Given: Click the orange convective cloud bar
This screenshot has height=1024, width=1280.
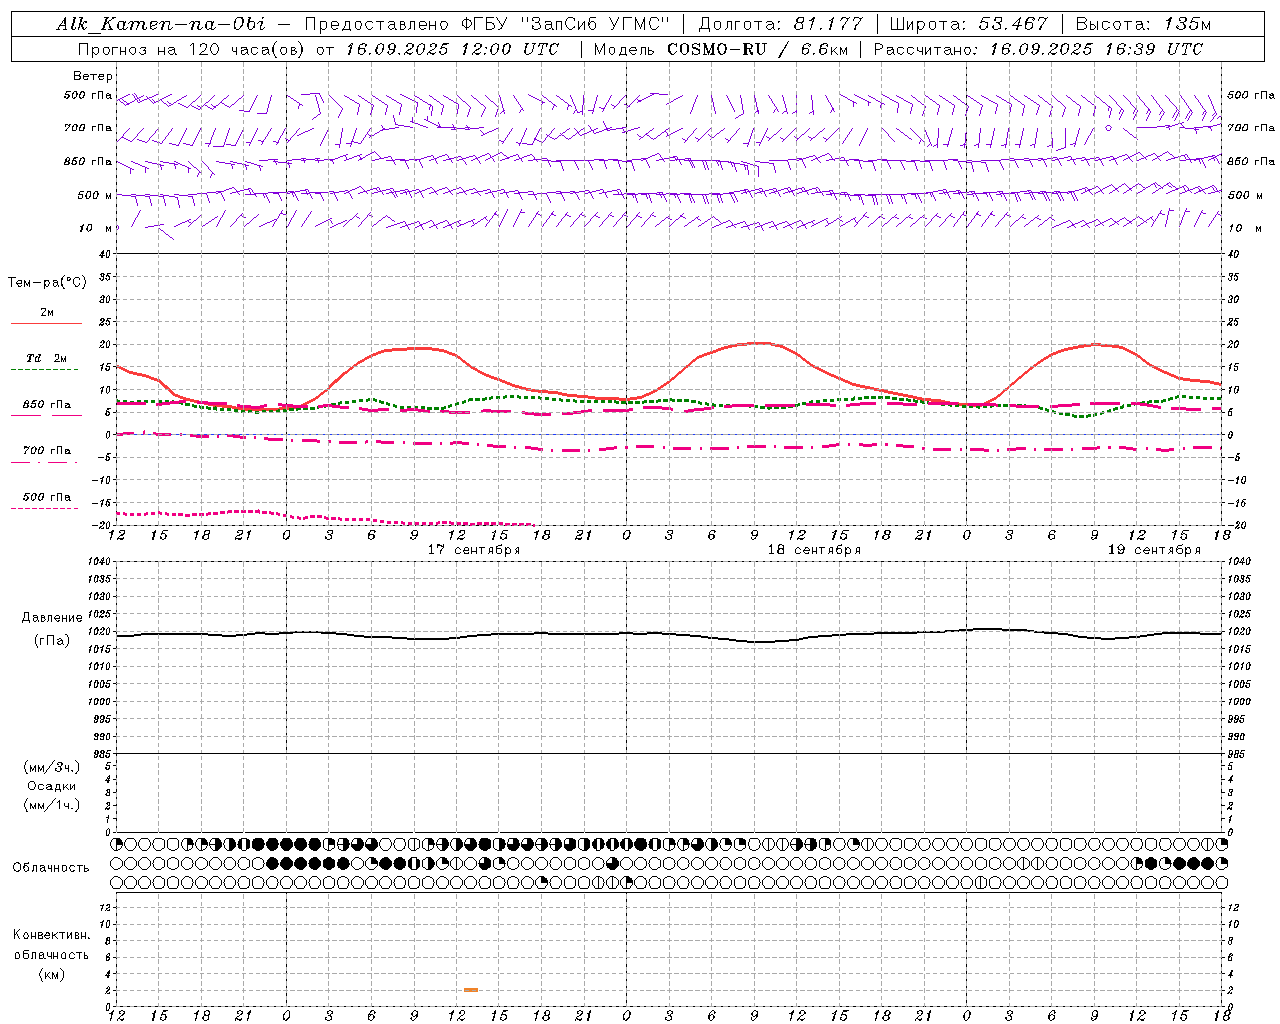Looking at the screenshot, I should (x=471, y=990).
